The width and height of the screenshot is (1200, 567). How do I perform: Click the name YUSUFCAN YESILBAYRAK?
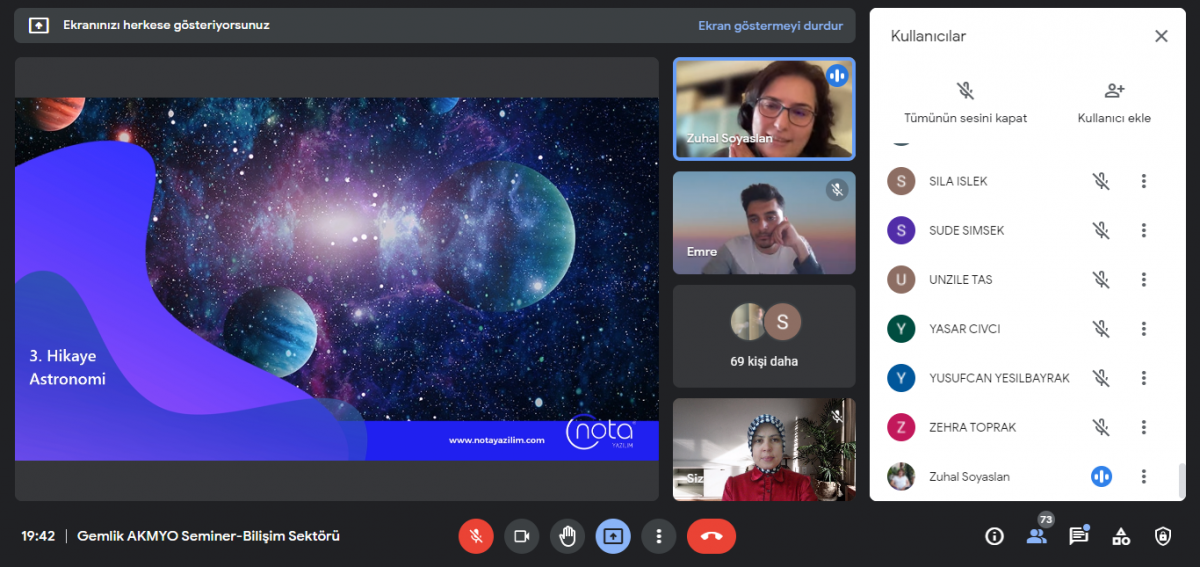tap(999, 378)
